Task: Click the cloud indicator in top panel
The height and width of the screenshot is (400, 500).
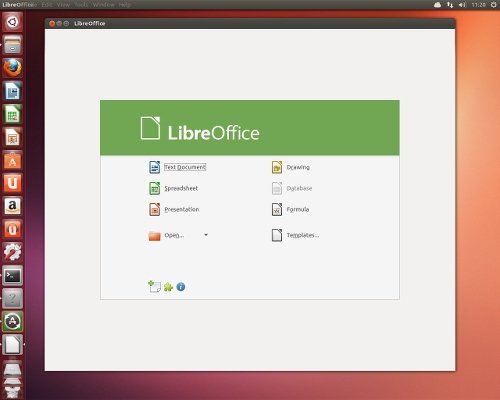Action: 437,5
